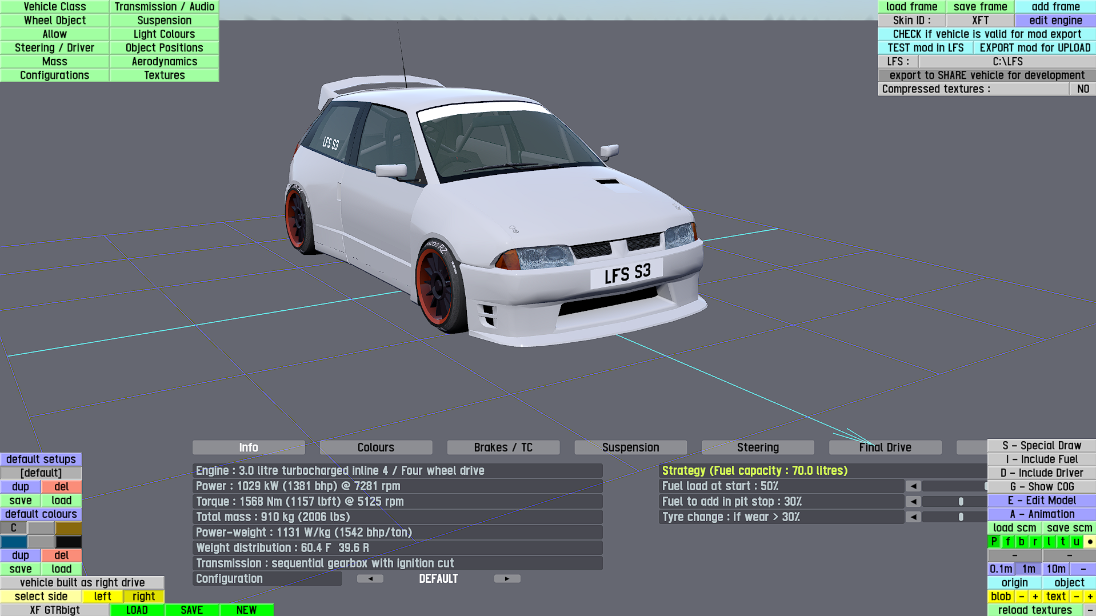Open Textures menu
Screen dimensions: 1096x616
pos(164,75)
